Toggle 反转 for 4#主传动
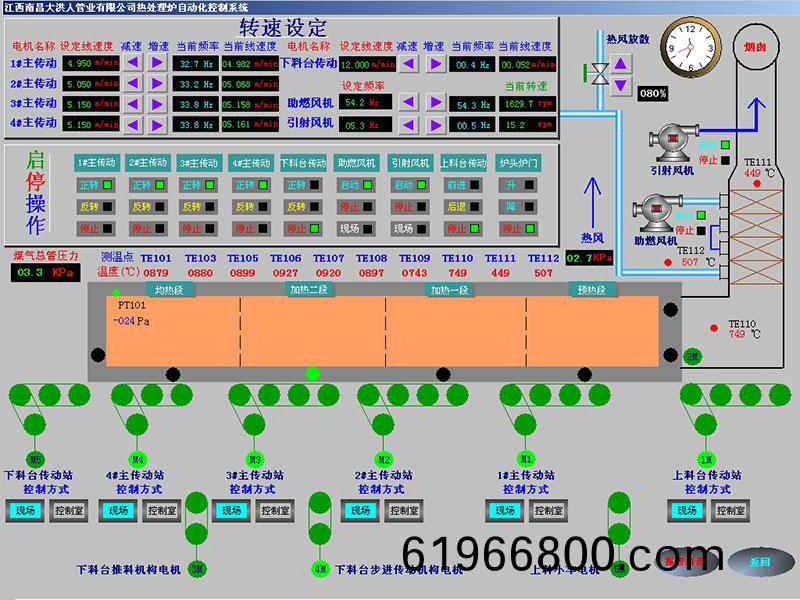 pyautogui.click(x=251, y=207)
